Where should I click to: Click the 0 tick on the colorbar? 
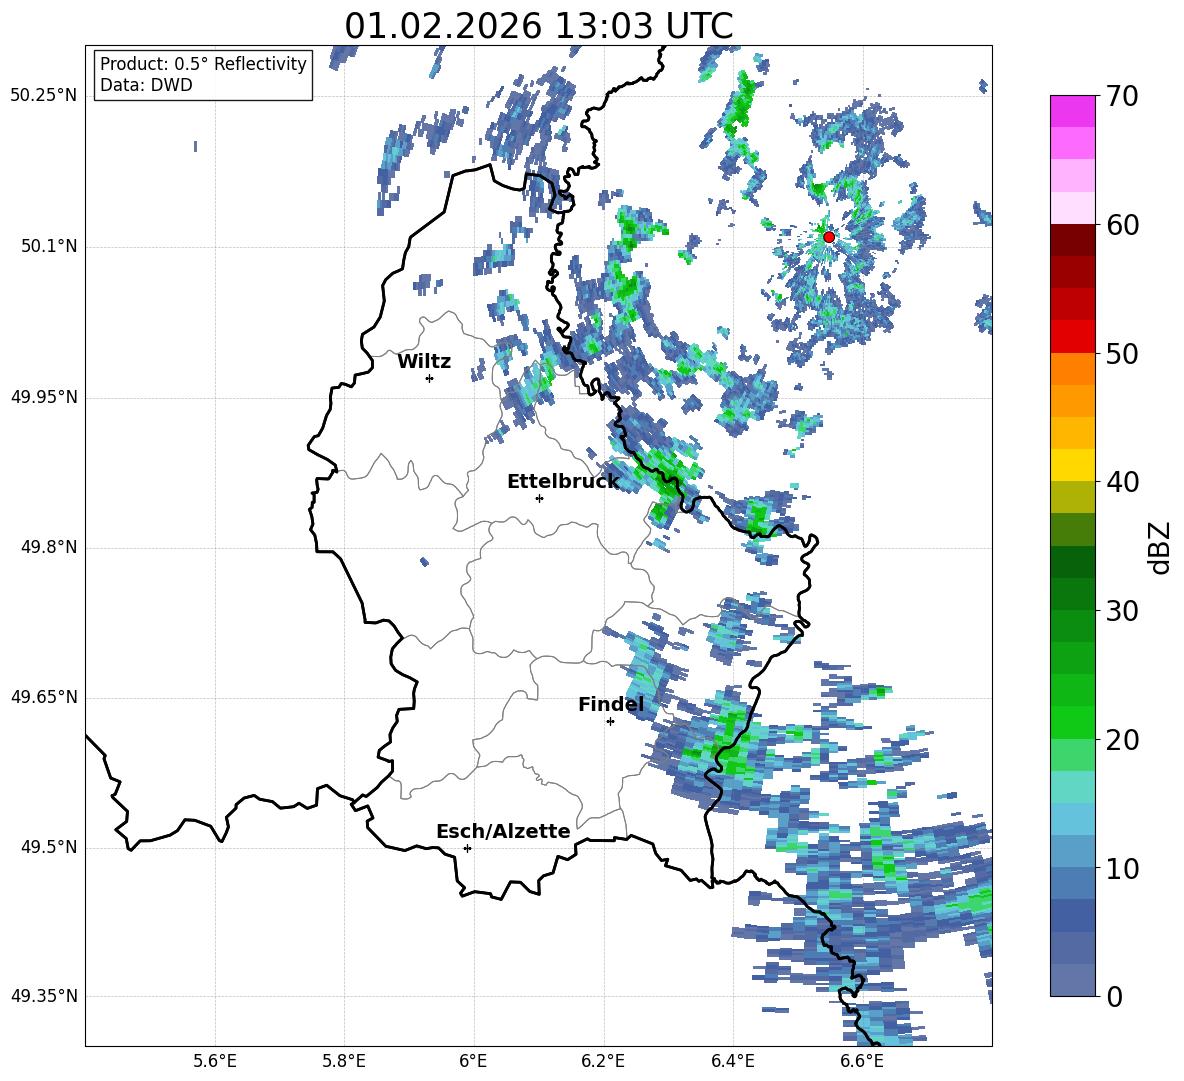[x=1114, y=996]
